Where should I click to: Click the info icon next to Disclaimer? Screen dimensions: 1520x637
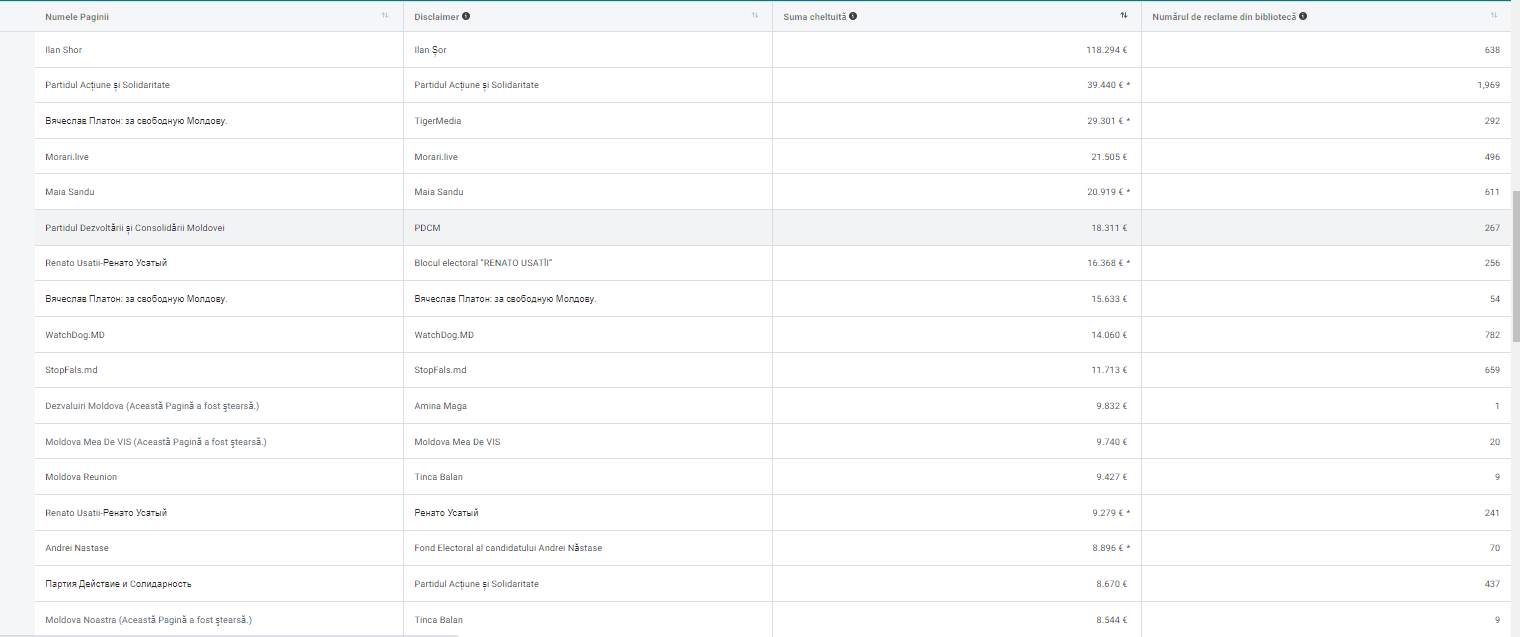[x=467, y=16]
